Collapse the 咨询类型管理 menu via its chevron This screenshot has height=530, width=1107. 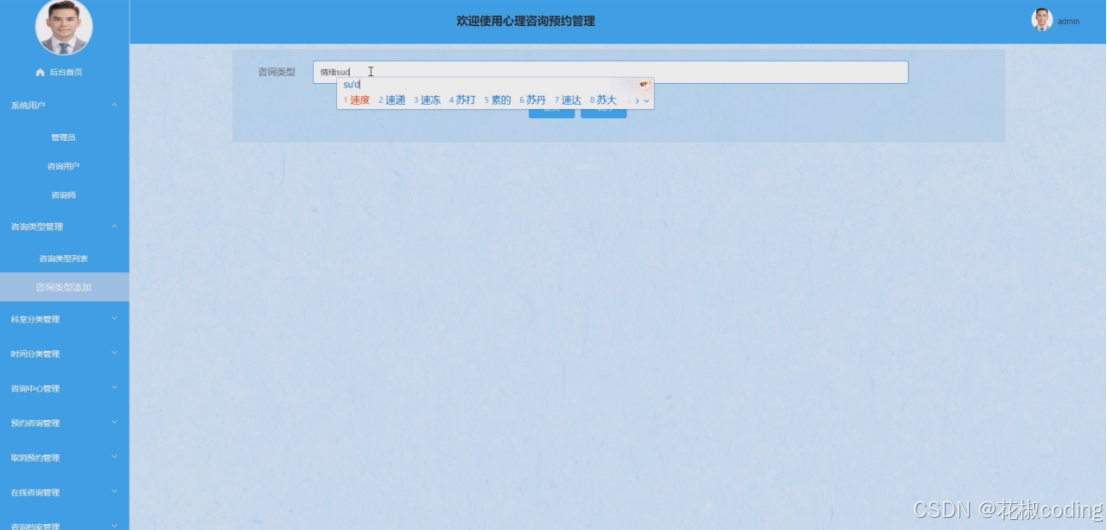114,227
